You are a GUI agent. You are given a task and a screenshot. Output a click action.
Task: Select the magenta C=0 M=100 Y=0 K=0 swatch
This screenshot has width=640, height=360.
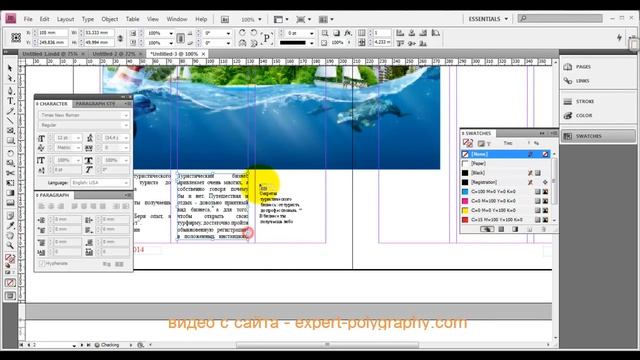506,201
